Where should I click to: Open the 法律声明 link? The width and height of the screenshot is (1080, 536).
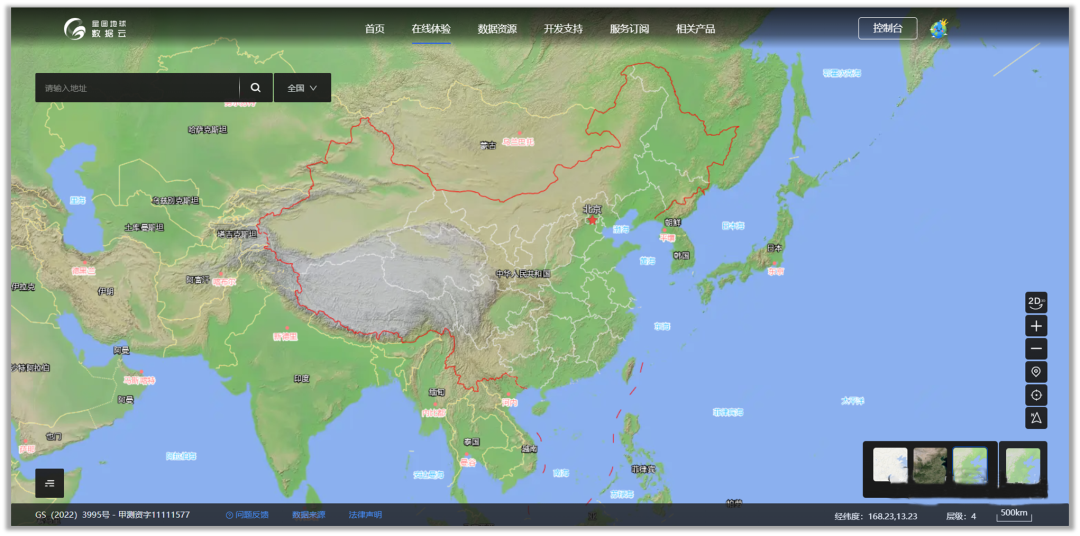point(365,515)
